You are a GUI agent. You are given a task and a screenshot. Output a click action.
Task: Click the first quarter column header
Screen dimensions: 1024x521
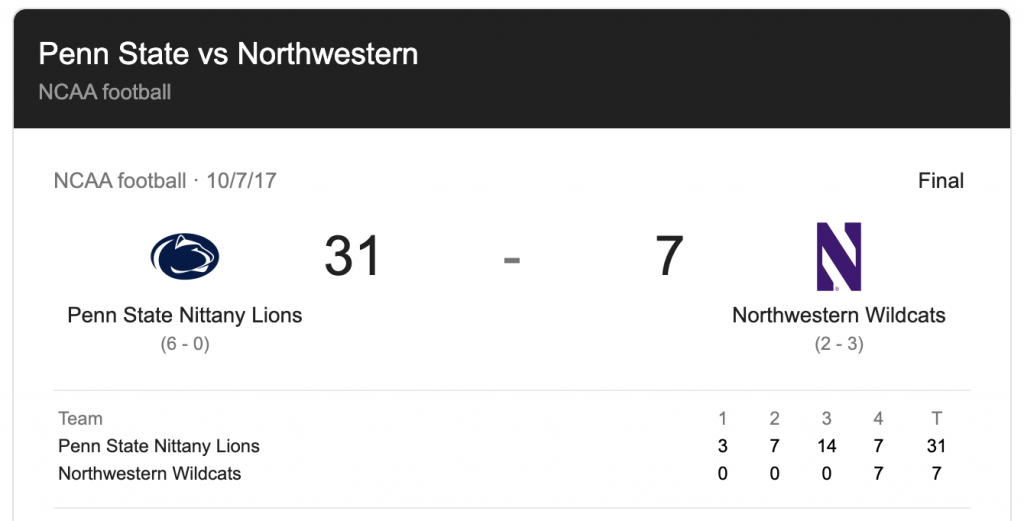722,418
